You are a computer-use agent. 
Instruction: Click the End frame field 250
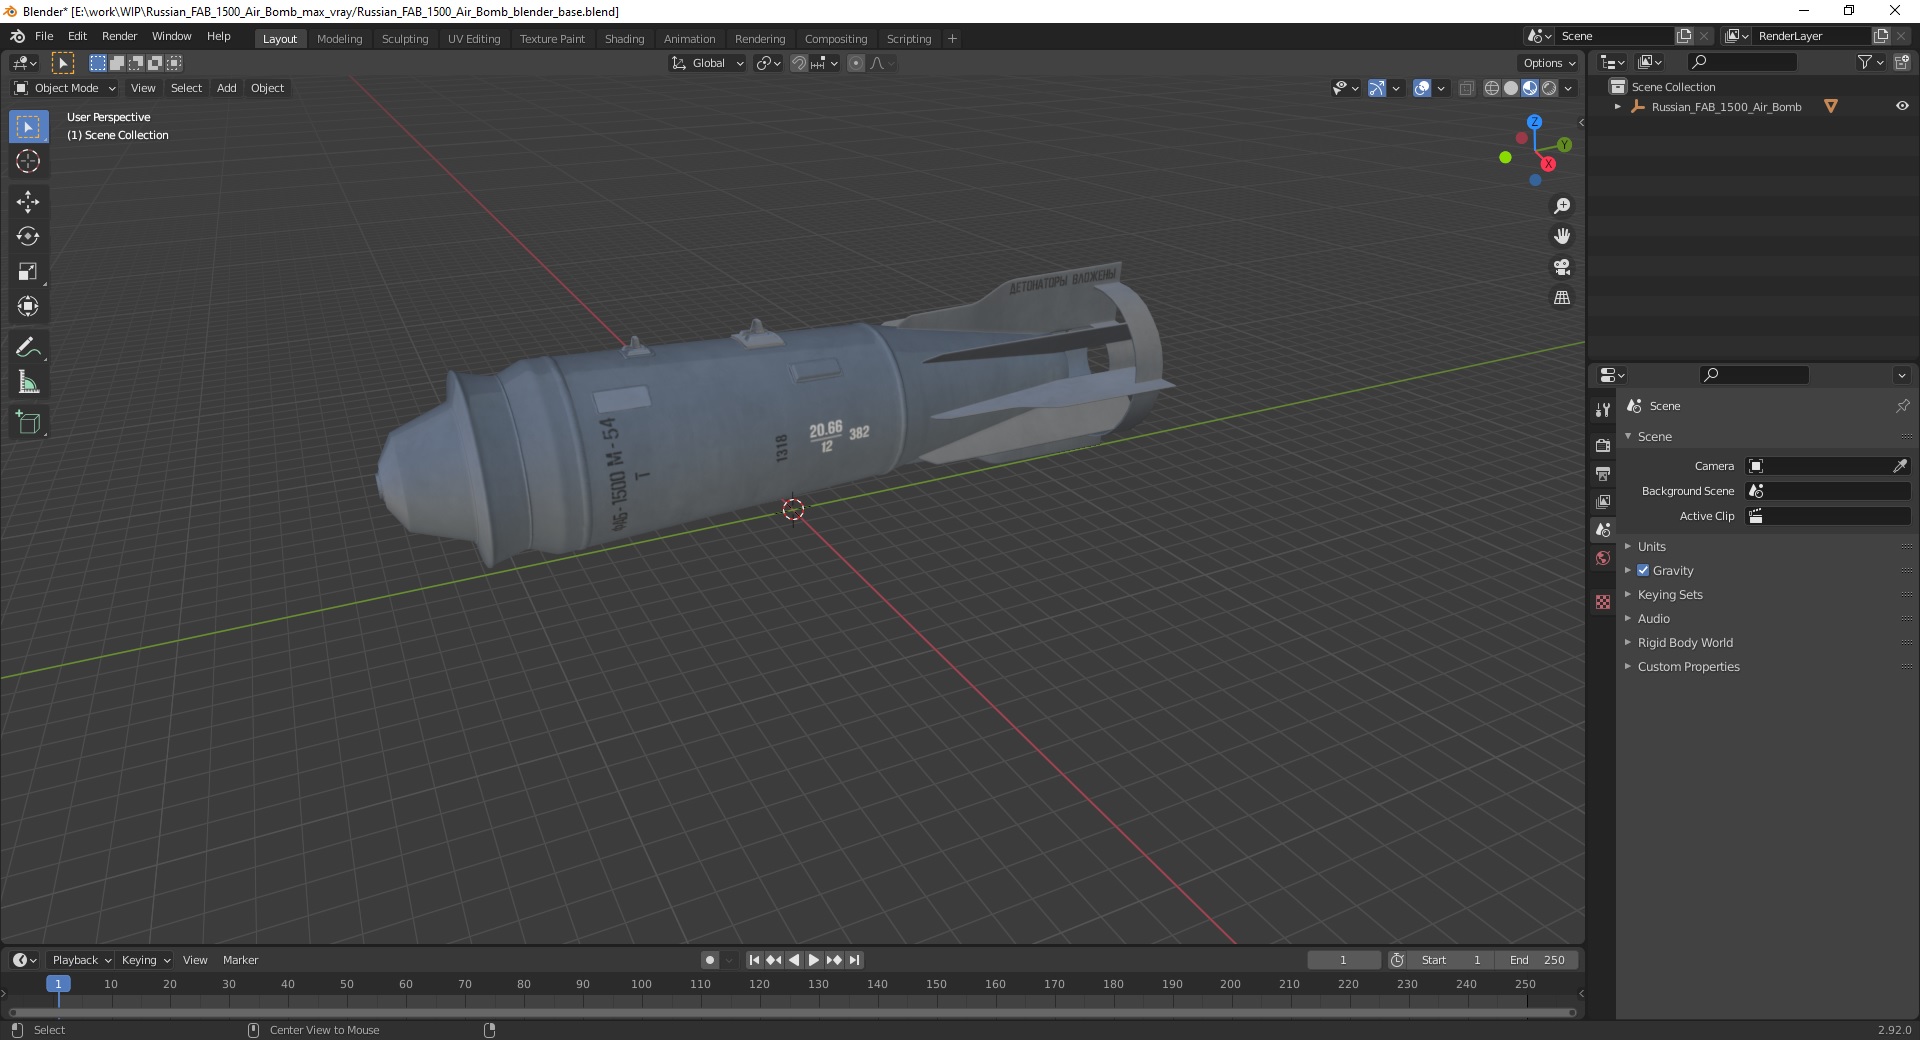(1538, 960)
